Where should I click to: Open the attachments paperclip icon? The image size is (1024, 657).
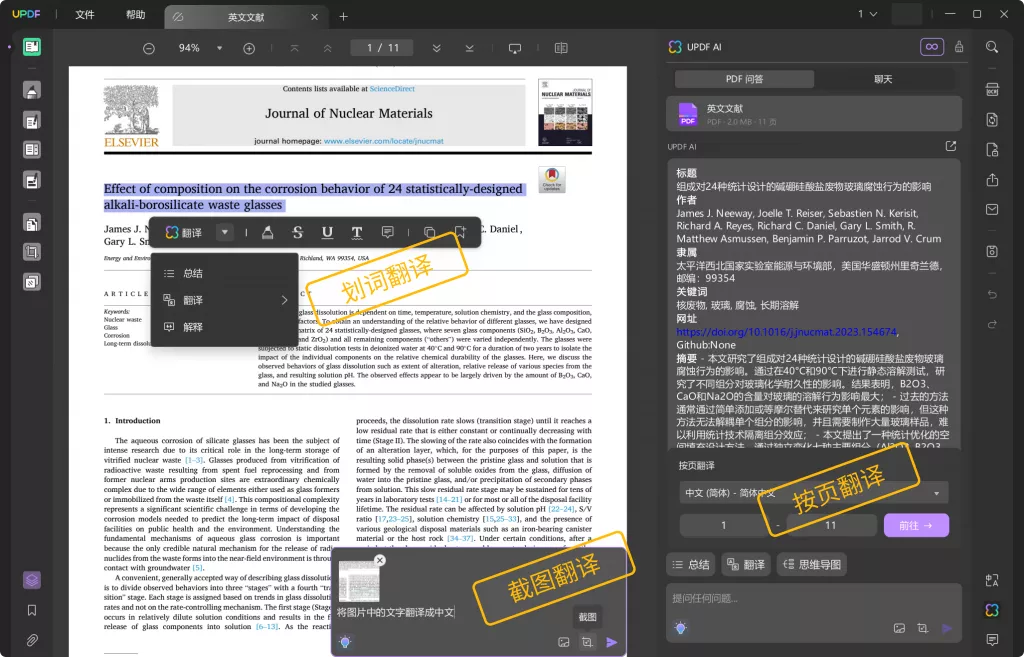(31, 640)
